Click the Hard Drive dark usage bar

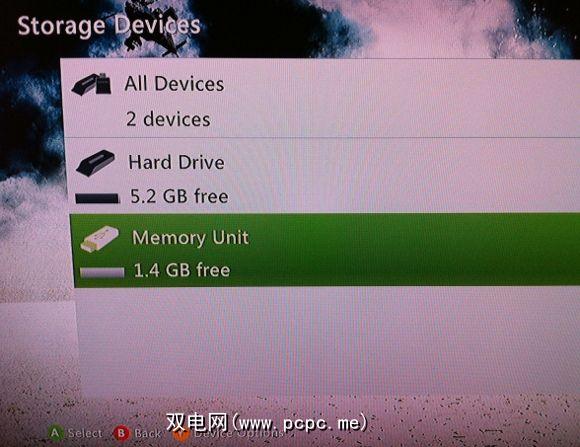[x=98, y=198]
